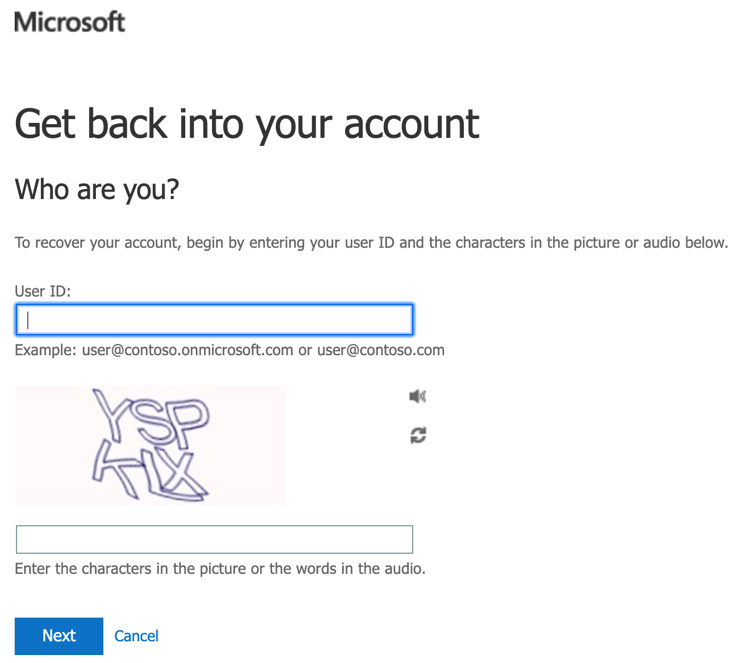Screen dimensions: 741x663
Task: Cancel the account recovery
Action: click(136, 636)
